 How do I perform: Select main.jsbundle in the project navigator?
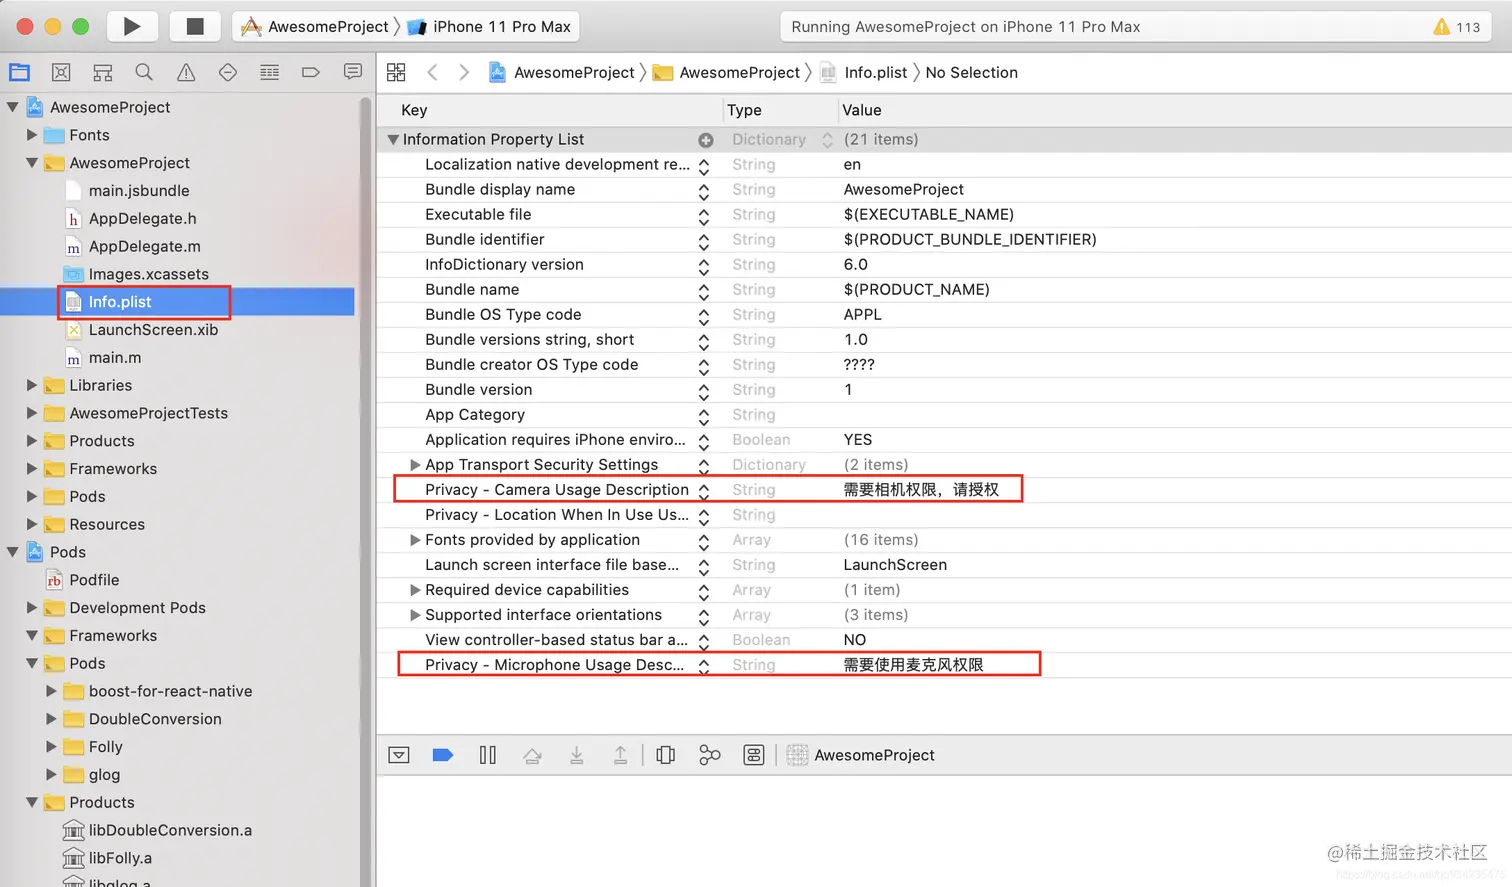click(139, 190)
